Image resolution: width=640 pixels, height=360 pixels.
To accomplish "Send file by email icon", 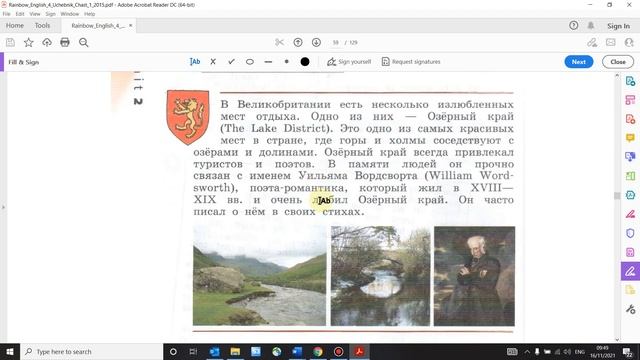I will coord(611,42).
